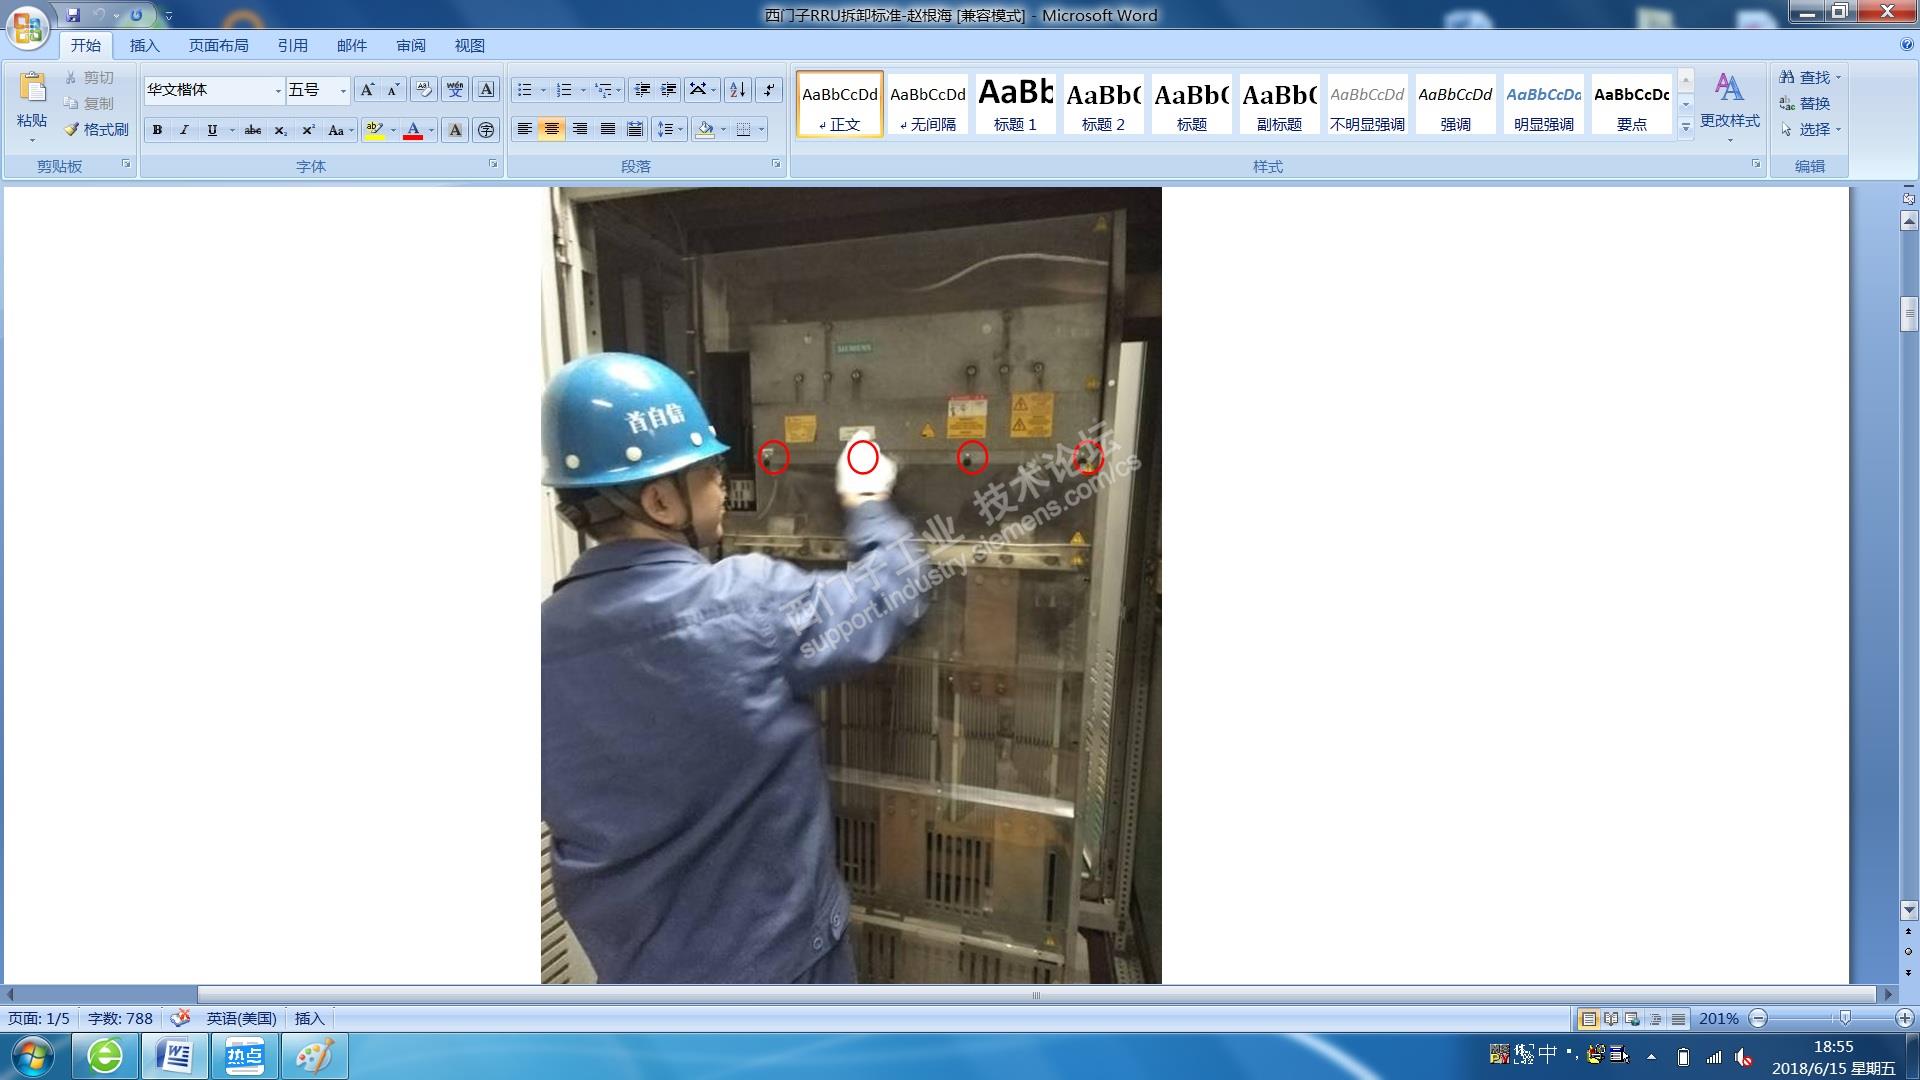
Task: Apply strikethrough formatting
Action: tap(253, 130)
